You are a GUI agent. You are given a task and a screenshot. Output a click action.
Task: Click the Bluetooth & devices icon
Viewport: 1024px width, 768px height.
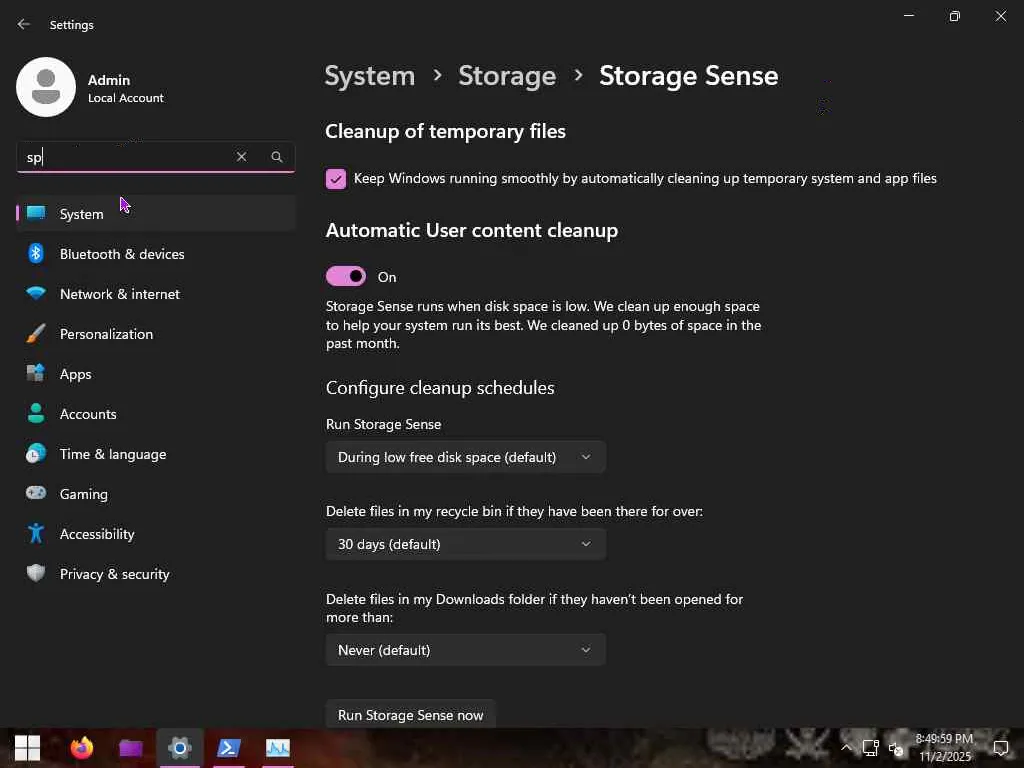pos(36,254)
